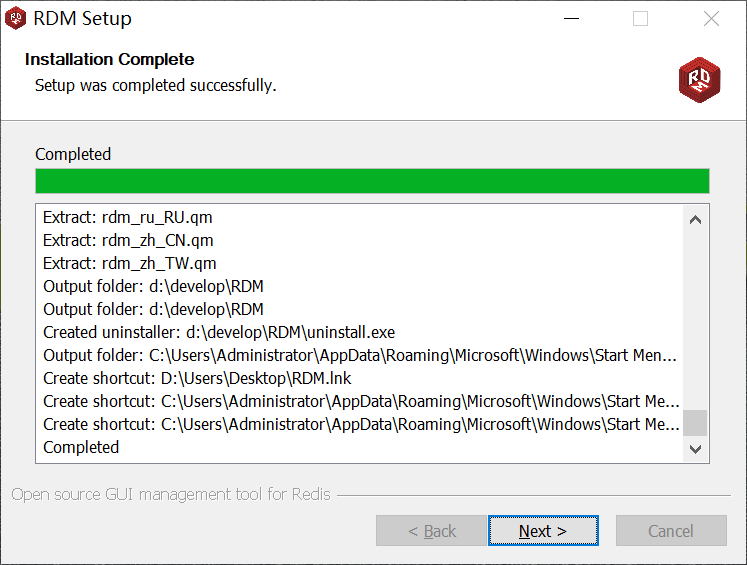Click the RDM icon in title bar
This screenshot has height=565, width=747.
pos(16,18)
